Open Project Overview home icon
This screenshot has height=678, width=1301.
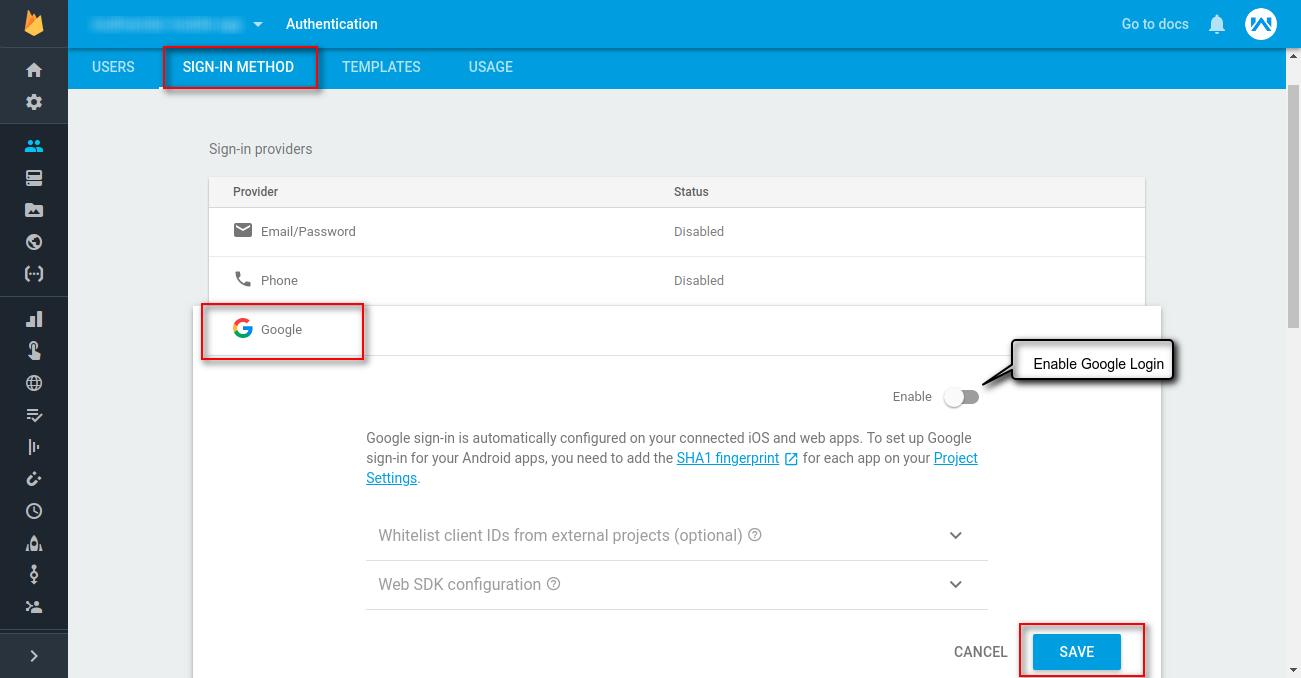34,70
